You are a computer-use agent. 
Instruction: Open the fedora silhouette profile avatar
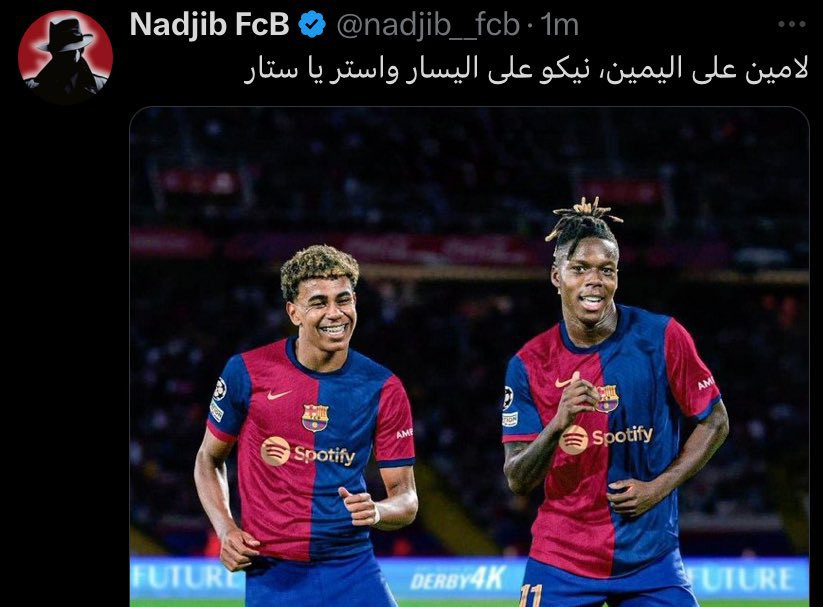tap(65, 56)
